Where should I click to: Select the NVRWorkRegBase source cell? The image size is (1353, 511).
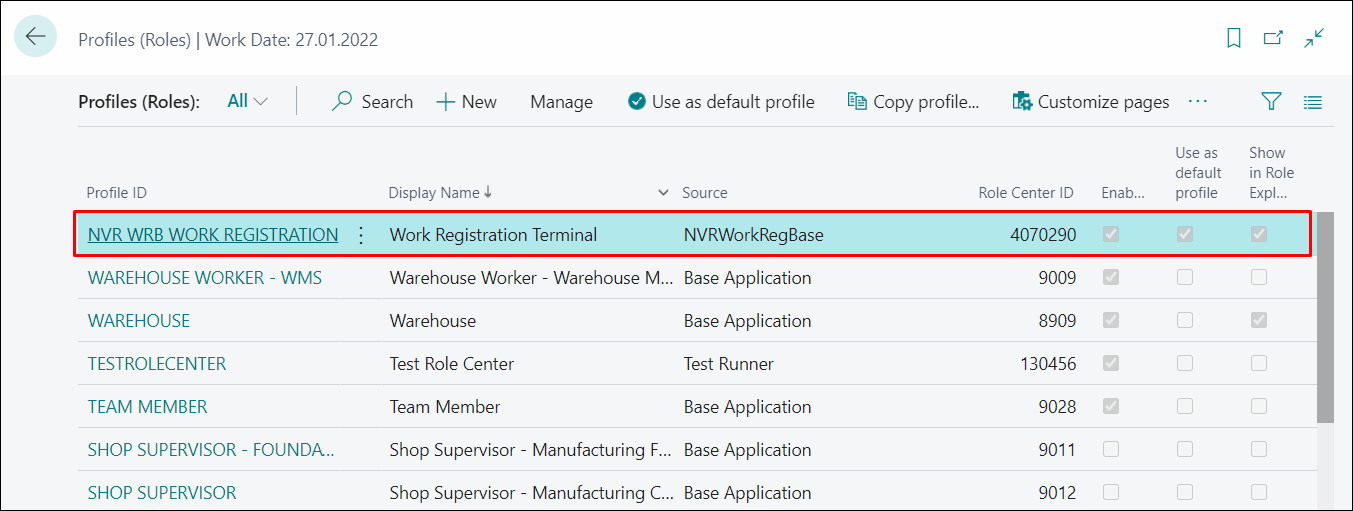coord(753,235)
